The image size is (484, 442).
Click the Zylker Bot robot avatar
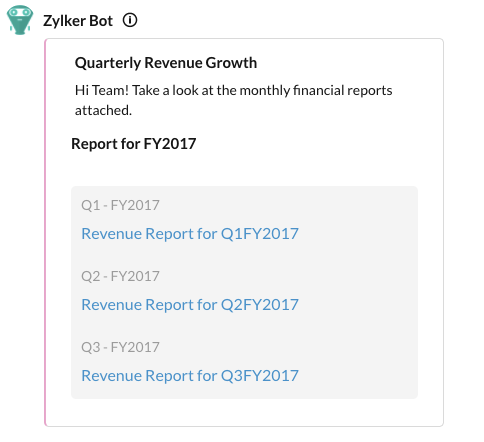tap(20, 20)
